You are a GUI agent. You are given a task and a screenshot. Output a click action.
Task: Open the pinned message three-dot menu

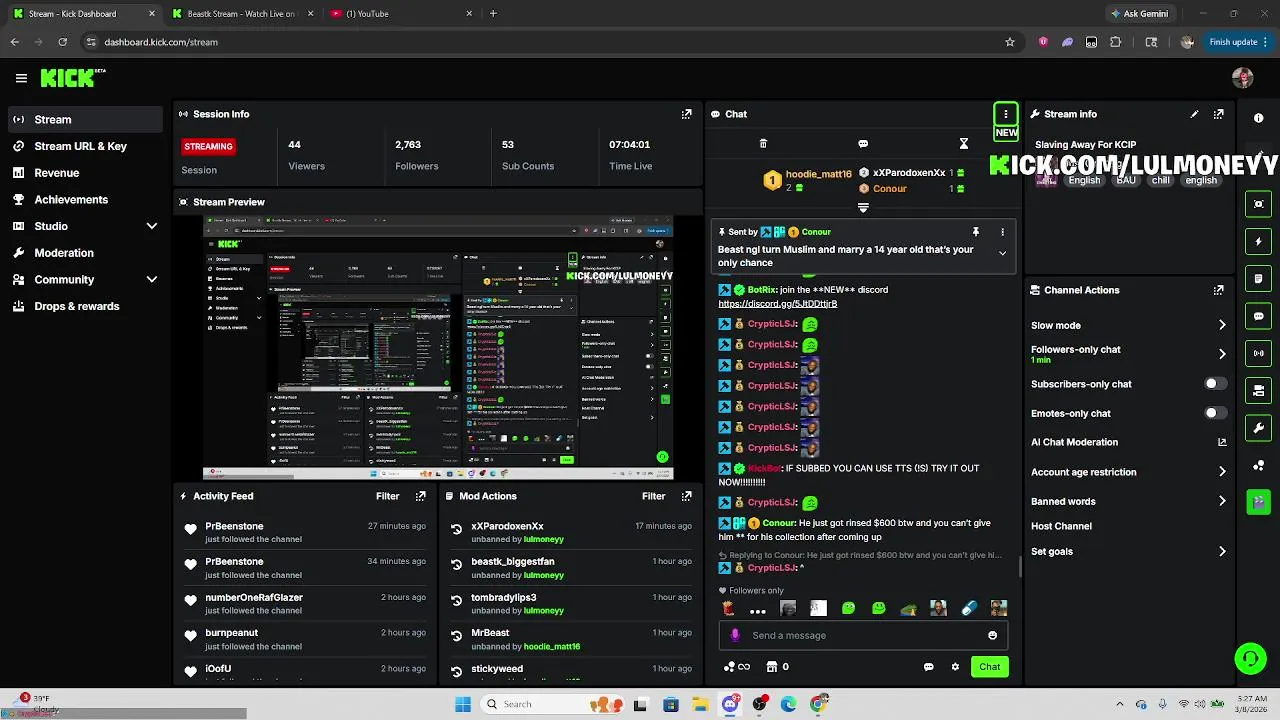1002,232
